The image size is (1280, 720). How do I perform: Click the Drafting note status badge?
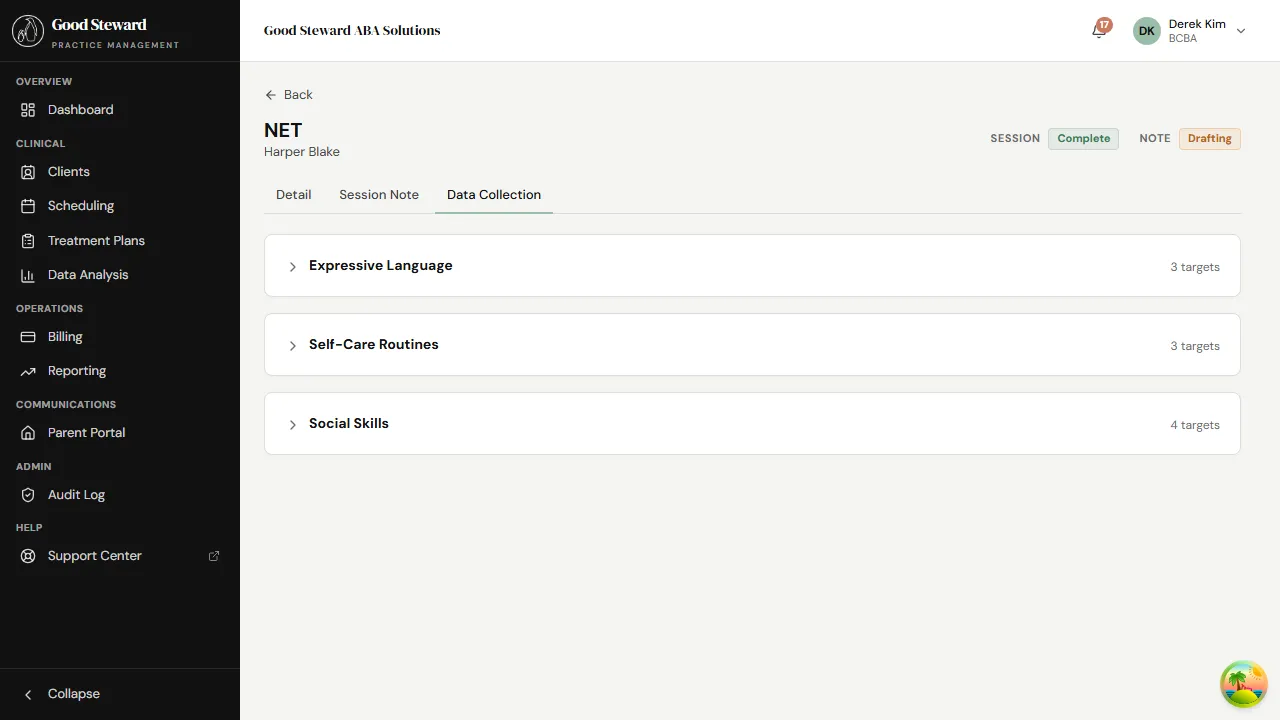1209,138
